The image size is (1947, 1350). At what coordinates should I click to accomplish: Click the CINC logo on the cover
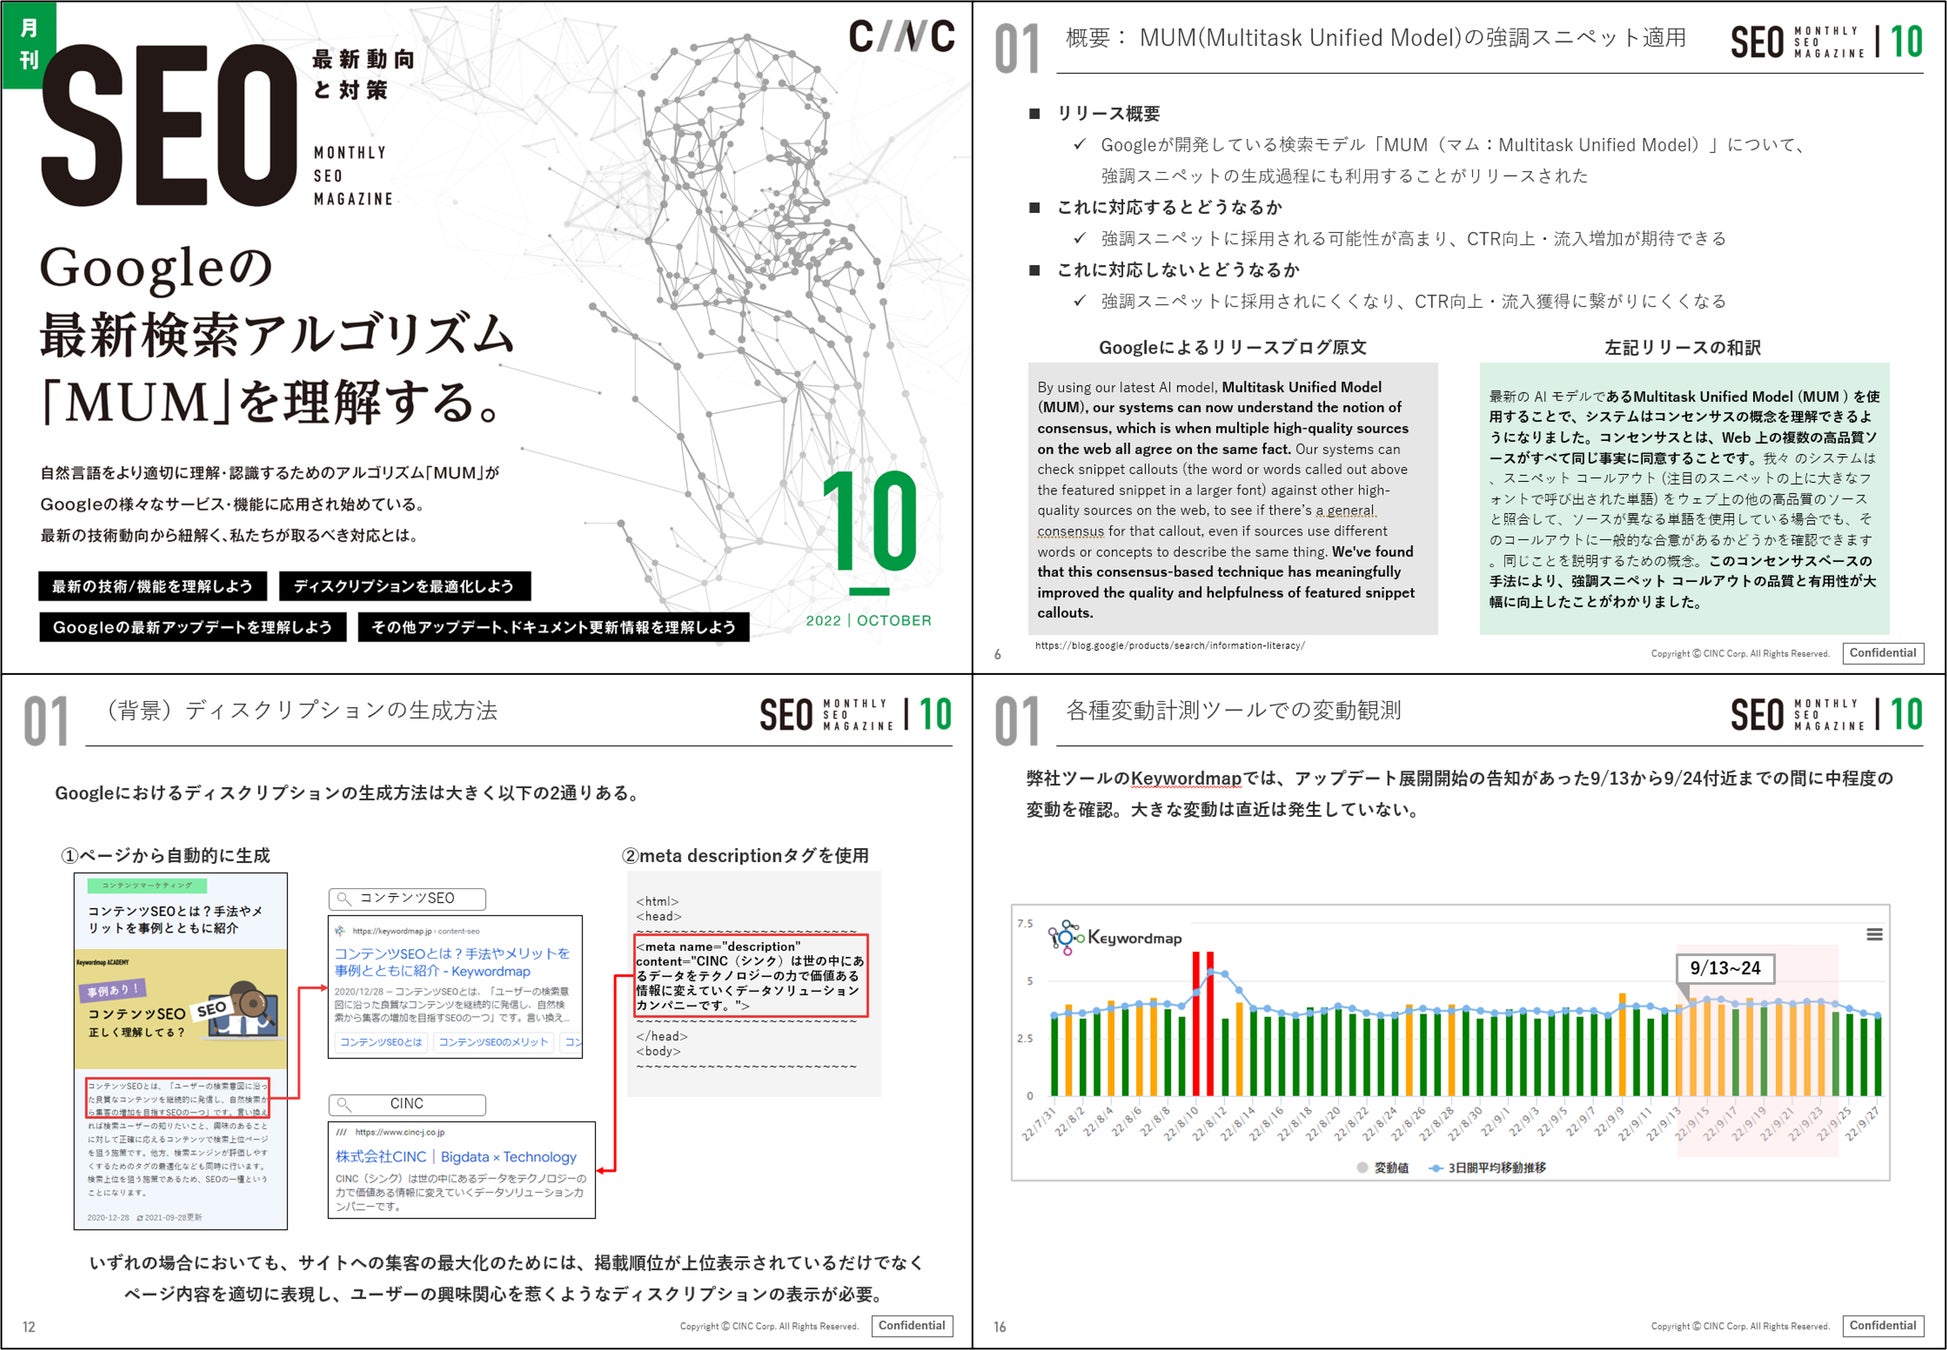pyautogui.click(x=901, y=37)
